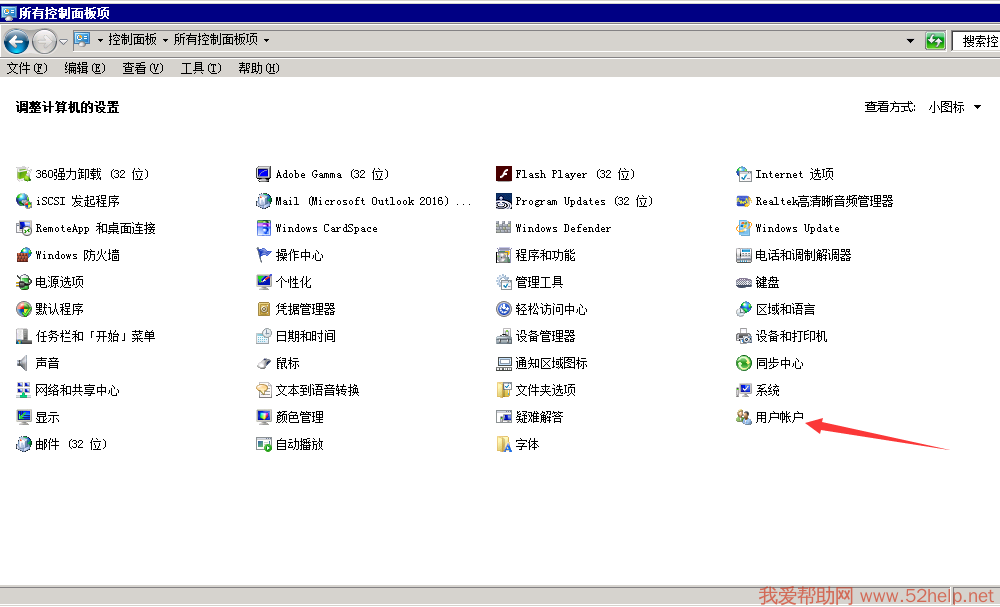Viewport: 1000px width, 607px height.
Task: Open Windows 防火墙 icon
Action: tap(24, 255)
